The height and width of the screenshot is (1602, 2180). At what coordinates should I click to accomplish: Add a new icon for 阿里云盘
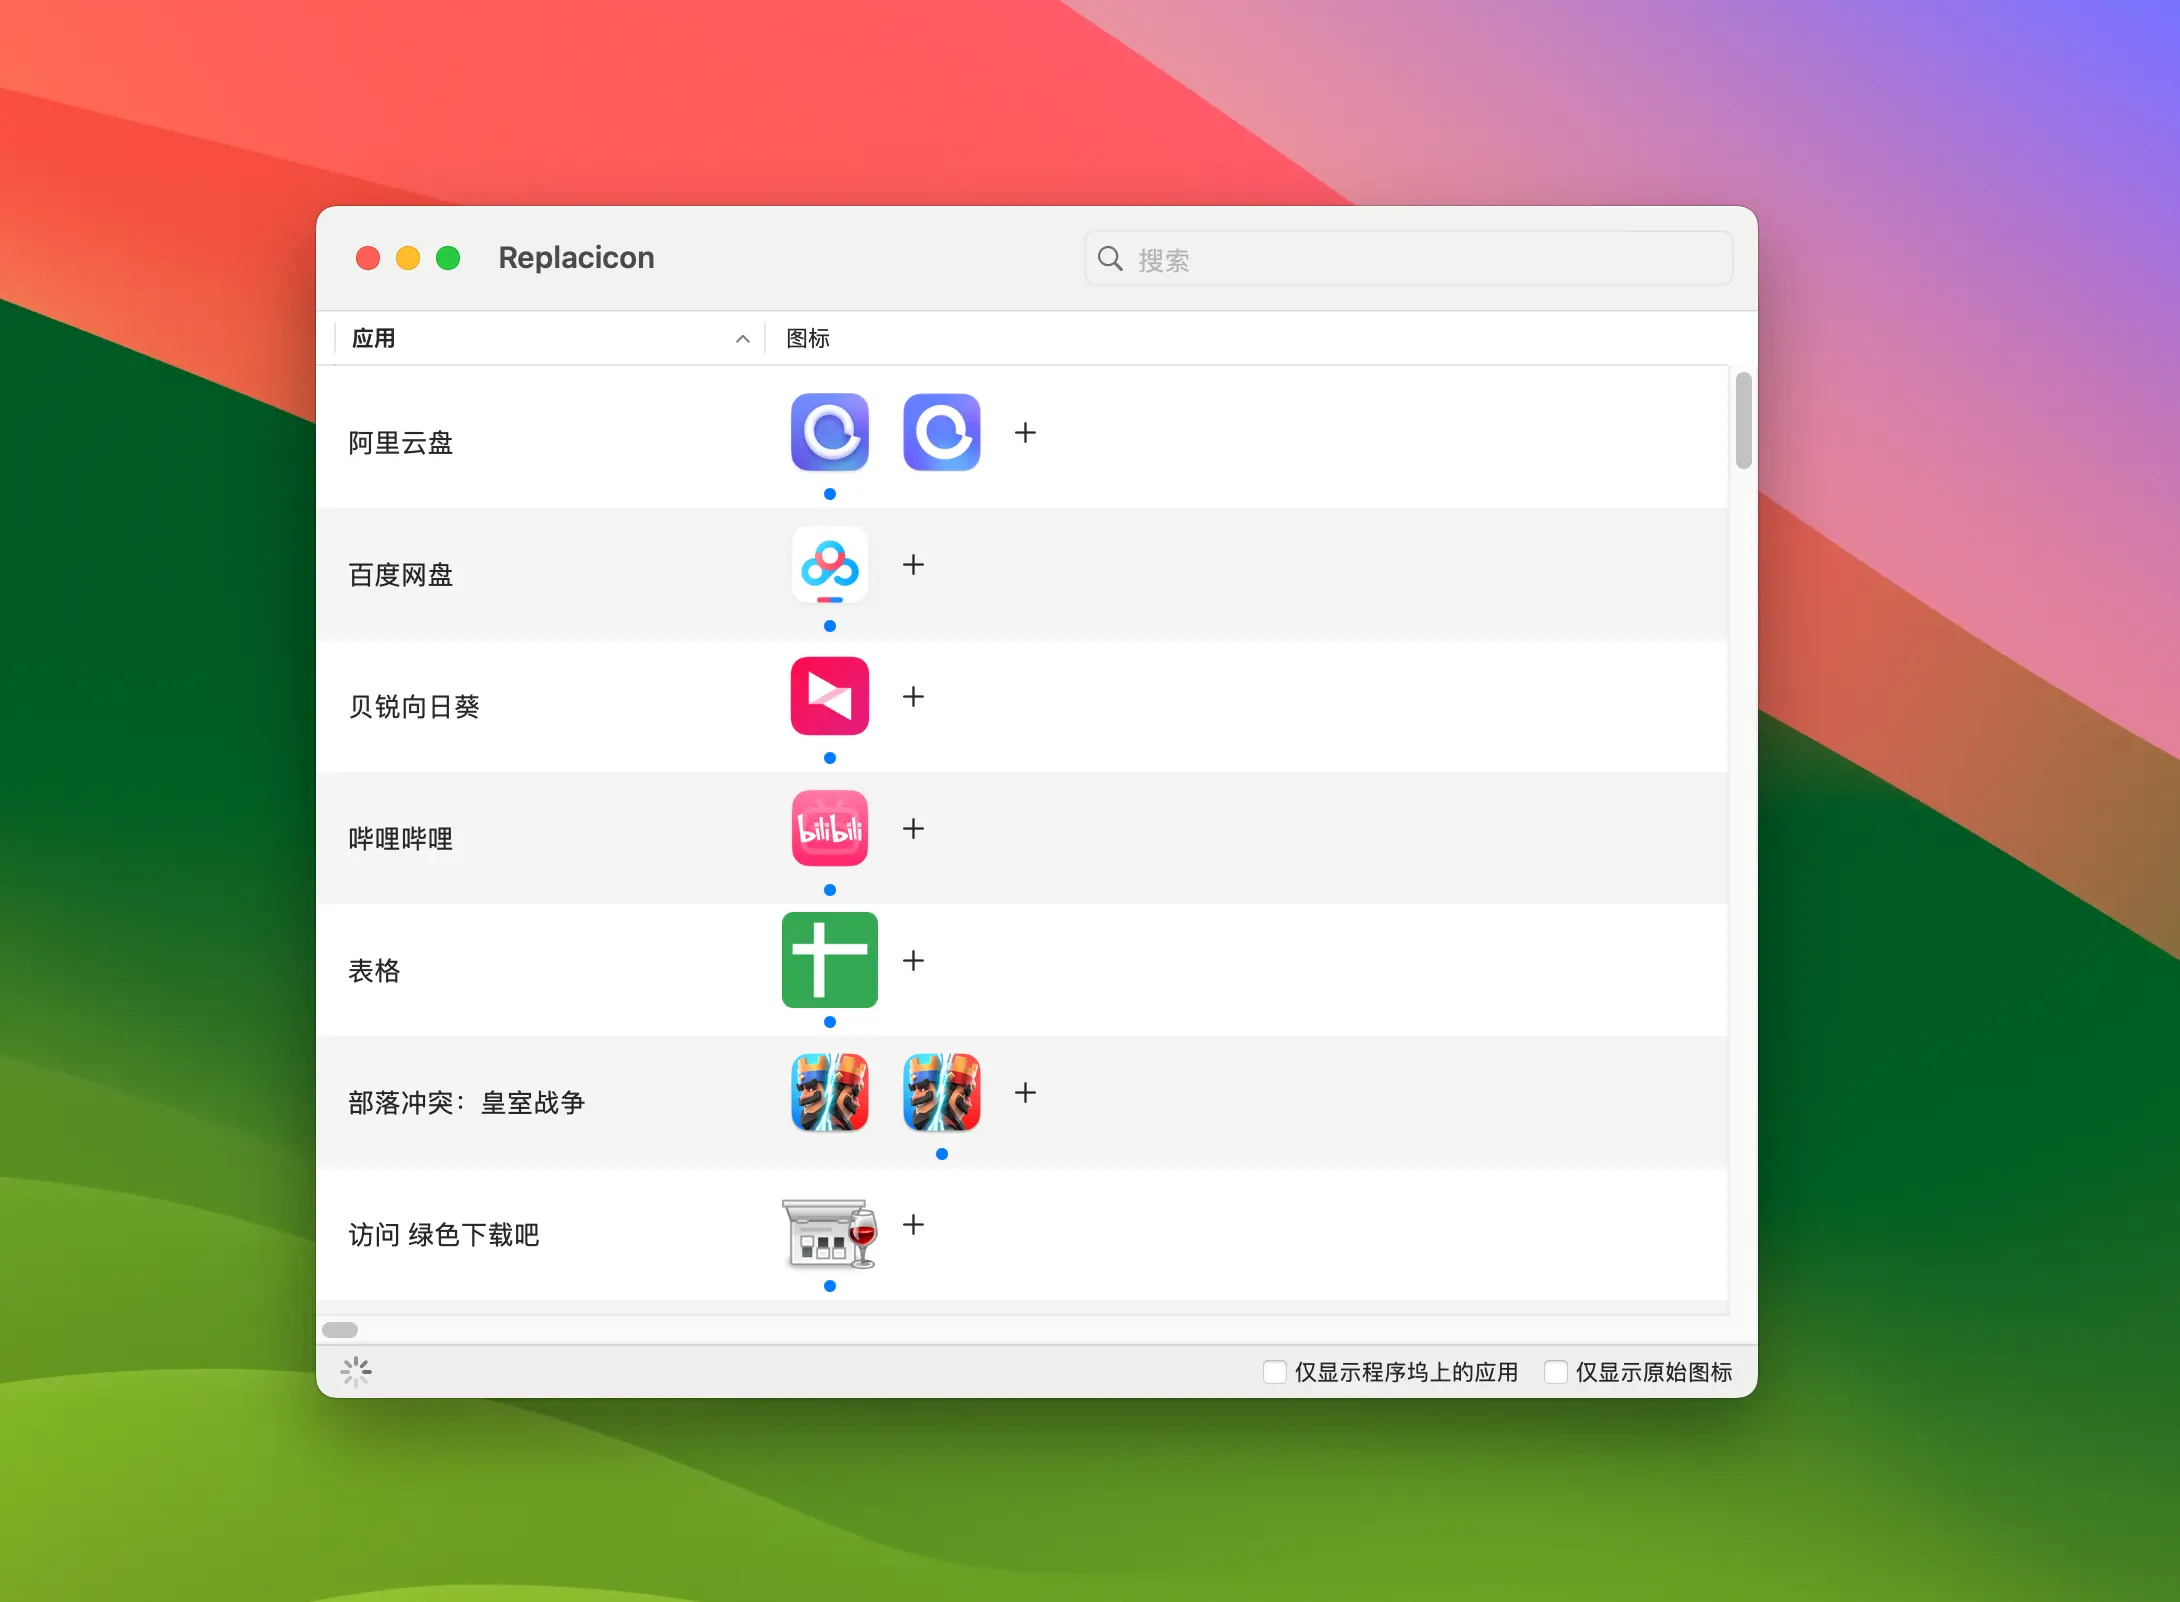[x=1025, y=432]
